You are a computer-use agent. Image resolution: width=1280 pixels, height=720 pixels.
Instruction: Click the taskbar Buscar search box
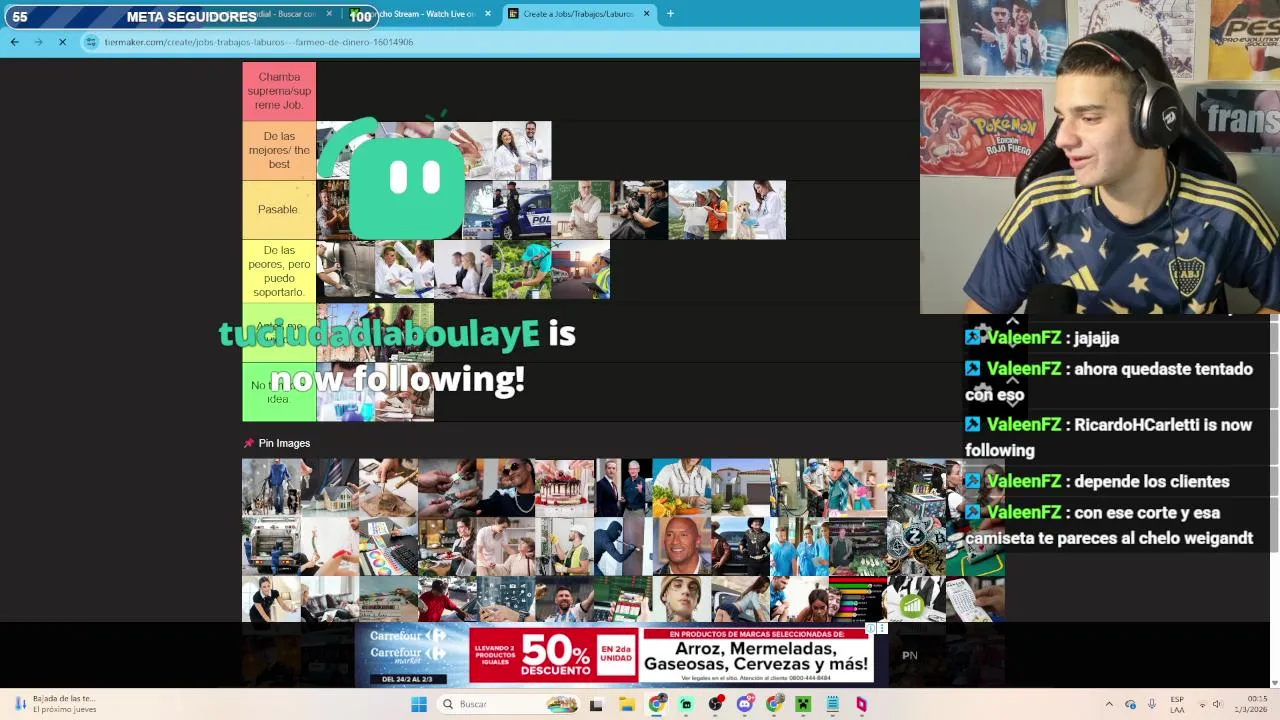[510, 704]
